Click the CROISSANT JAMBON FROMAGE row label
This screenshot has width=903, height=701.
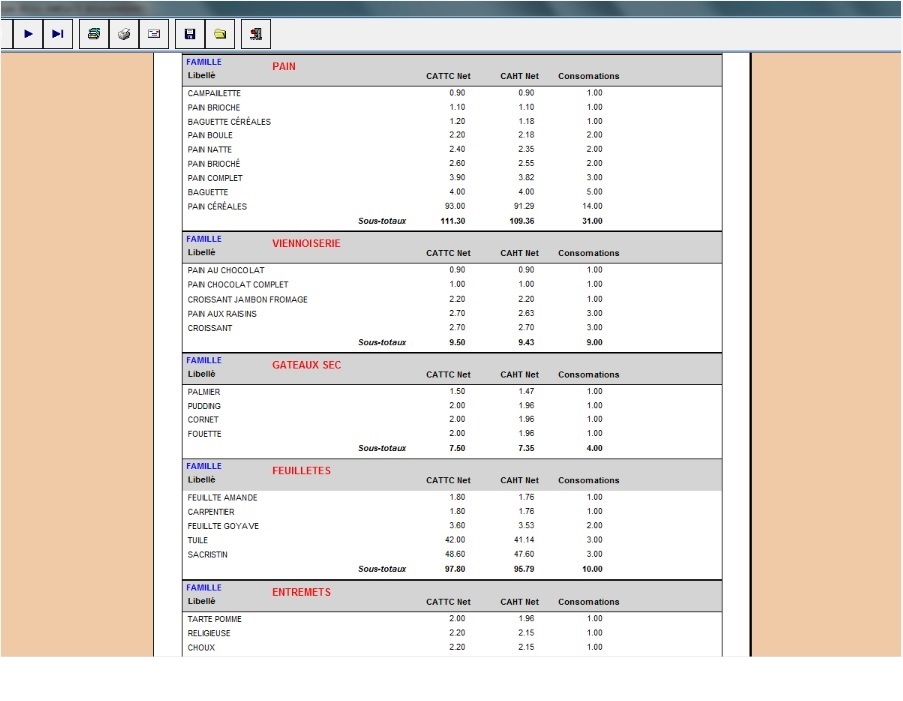[248, 300]
